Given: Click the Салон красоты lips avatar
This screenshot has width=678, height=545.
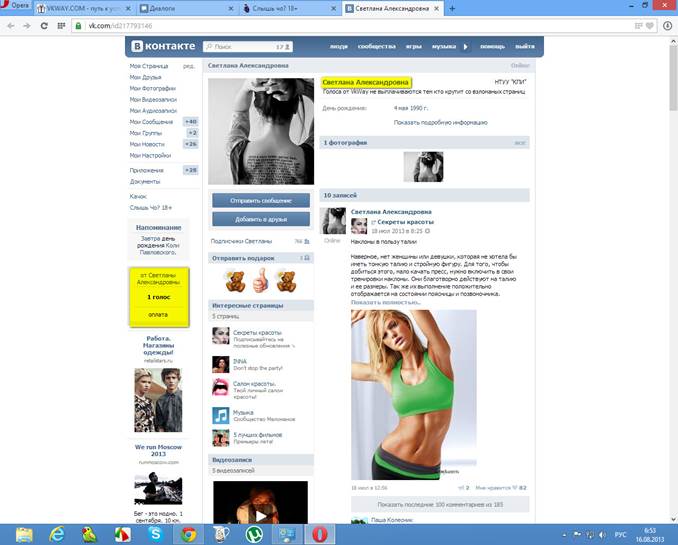Looking at the screenshot, I should (x=221, y=387).
